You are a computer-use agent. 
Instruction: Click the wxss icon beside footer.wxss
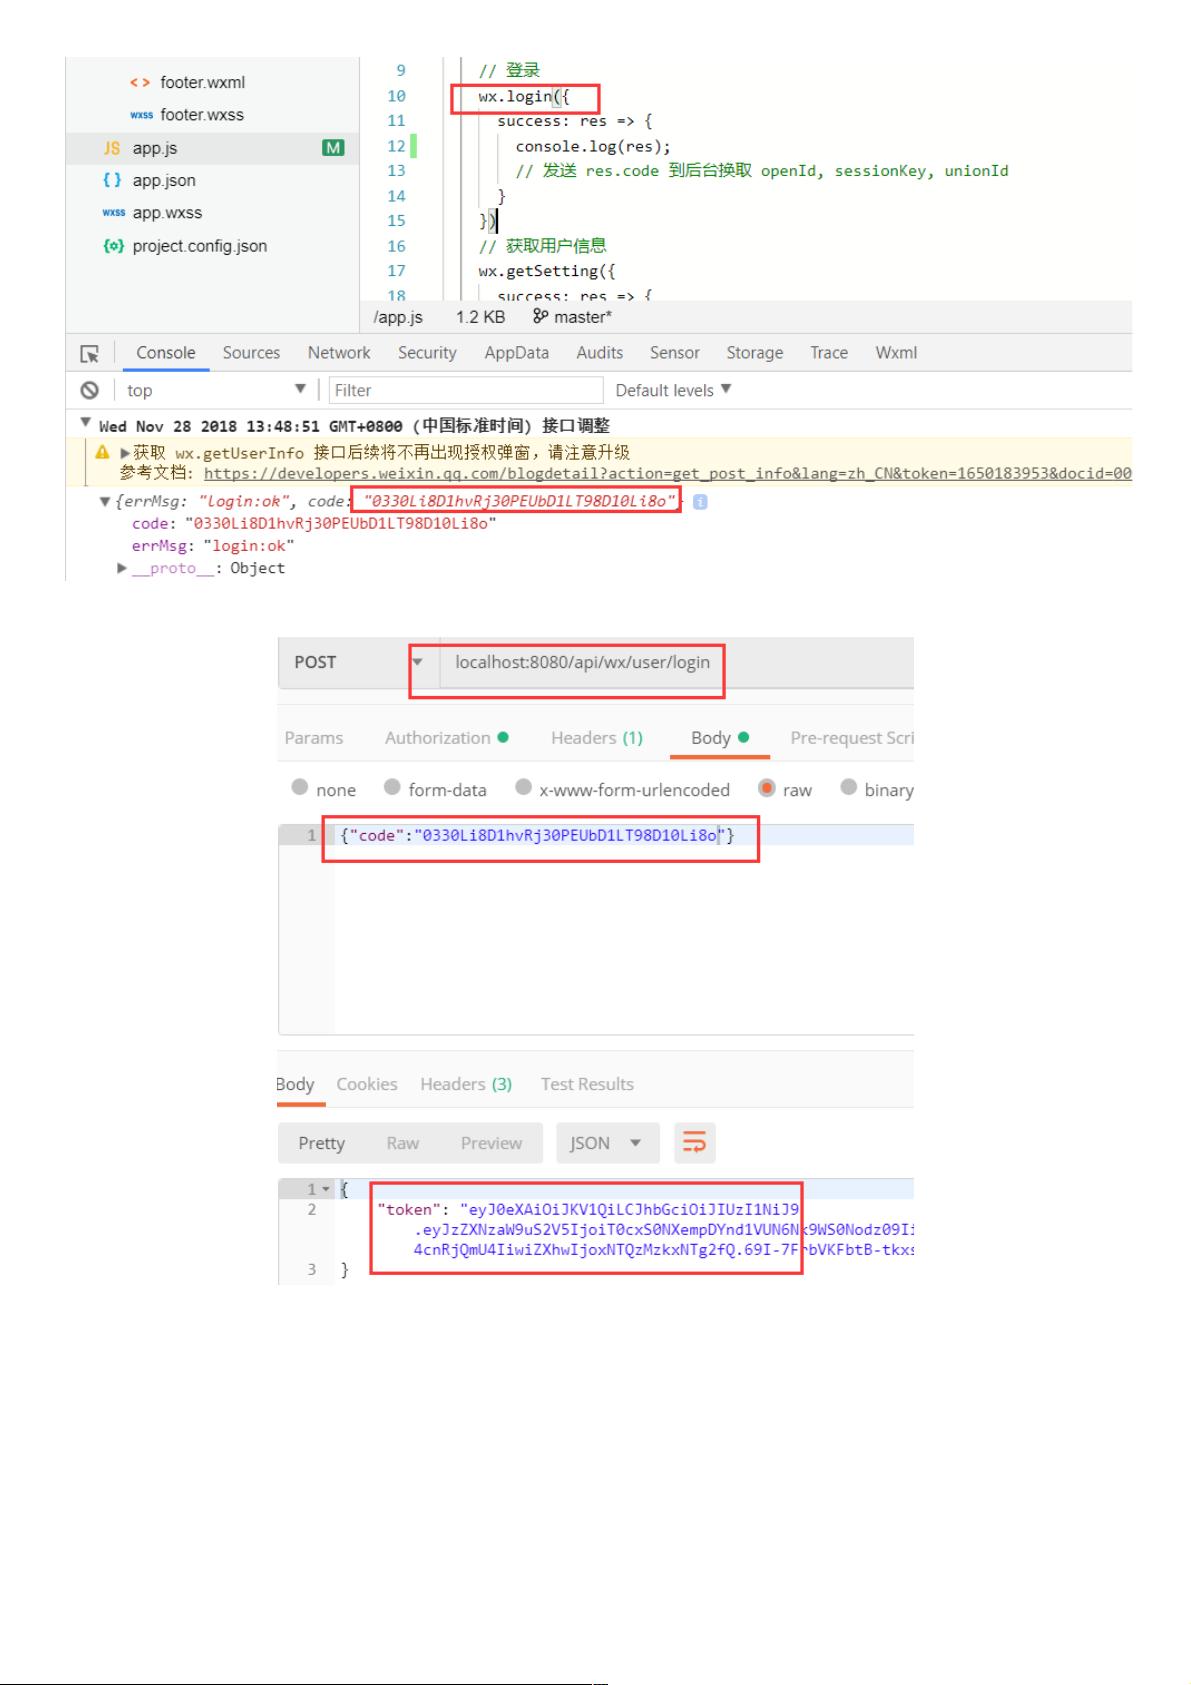point(141,115)
